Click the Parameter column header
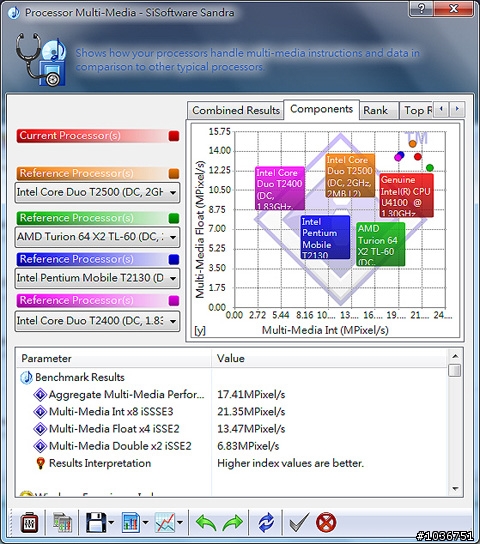The width and height of the screenshot is (480, 544). pyautogui.click(x=114, y=358)
